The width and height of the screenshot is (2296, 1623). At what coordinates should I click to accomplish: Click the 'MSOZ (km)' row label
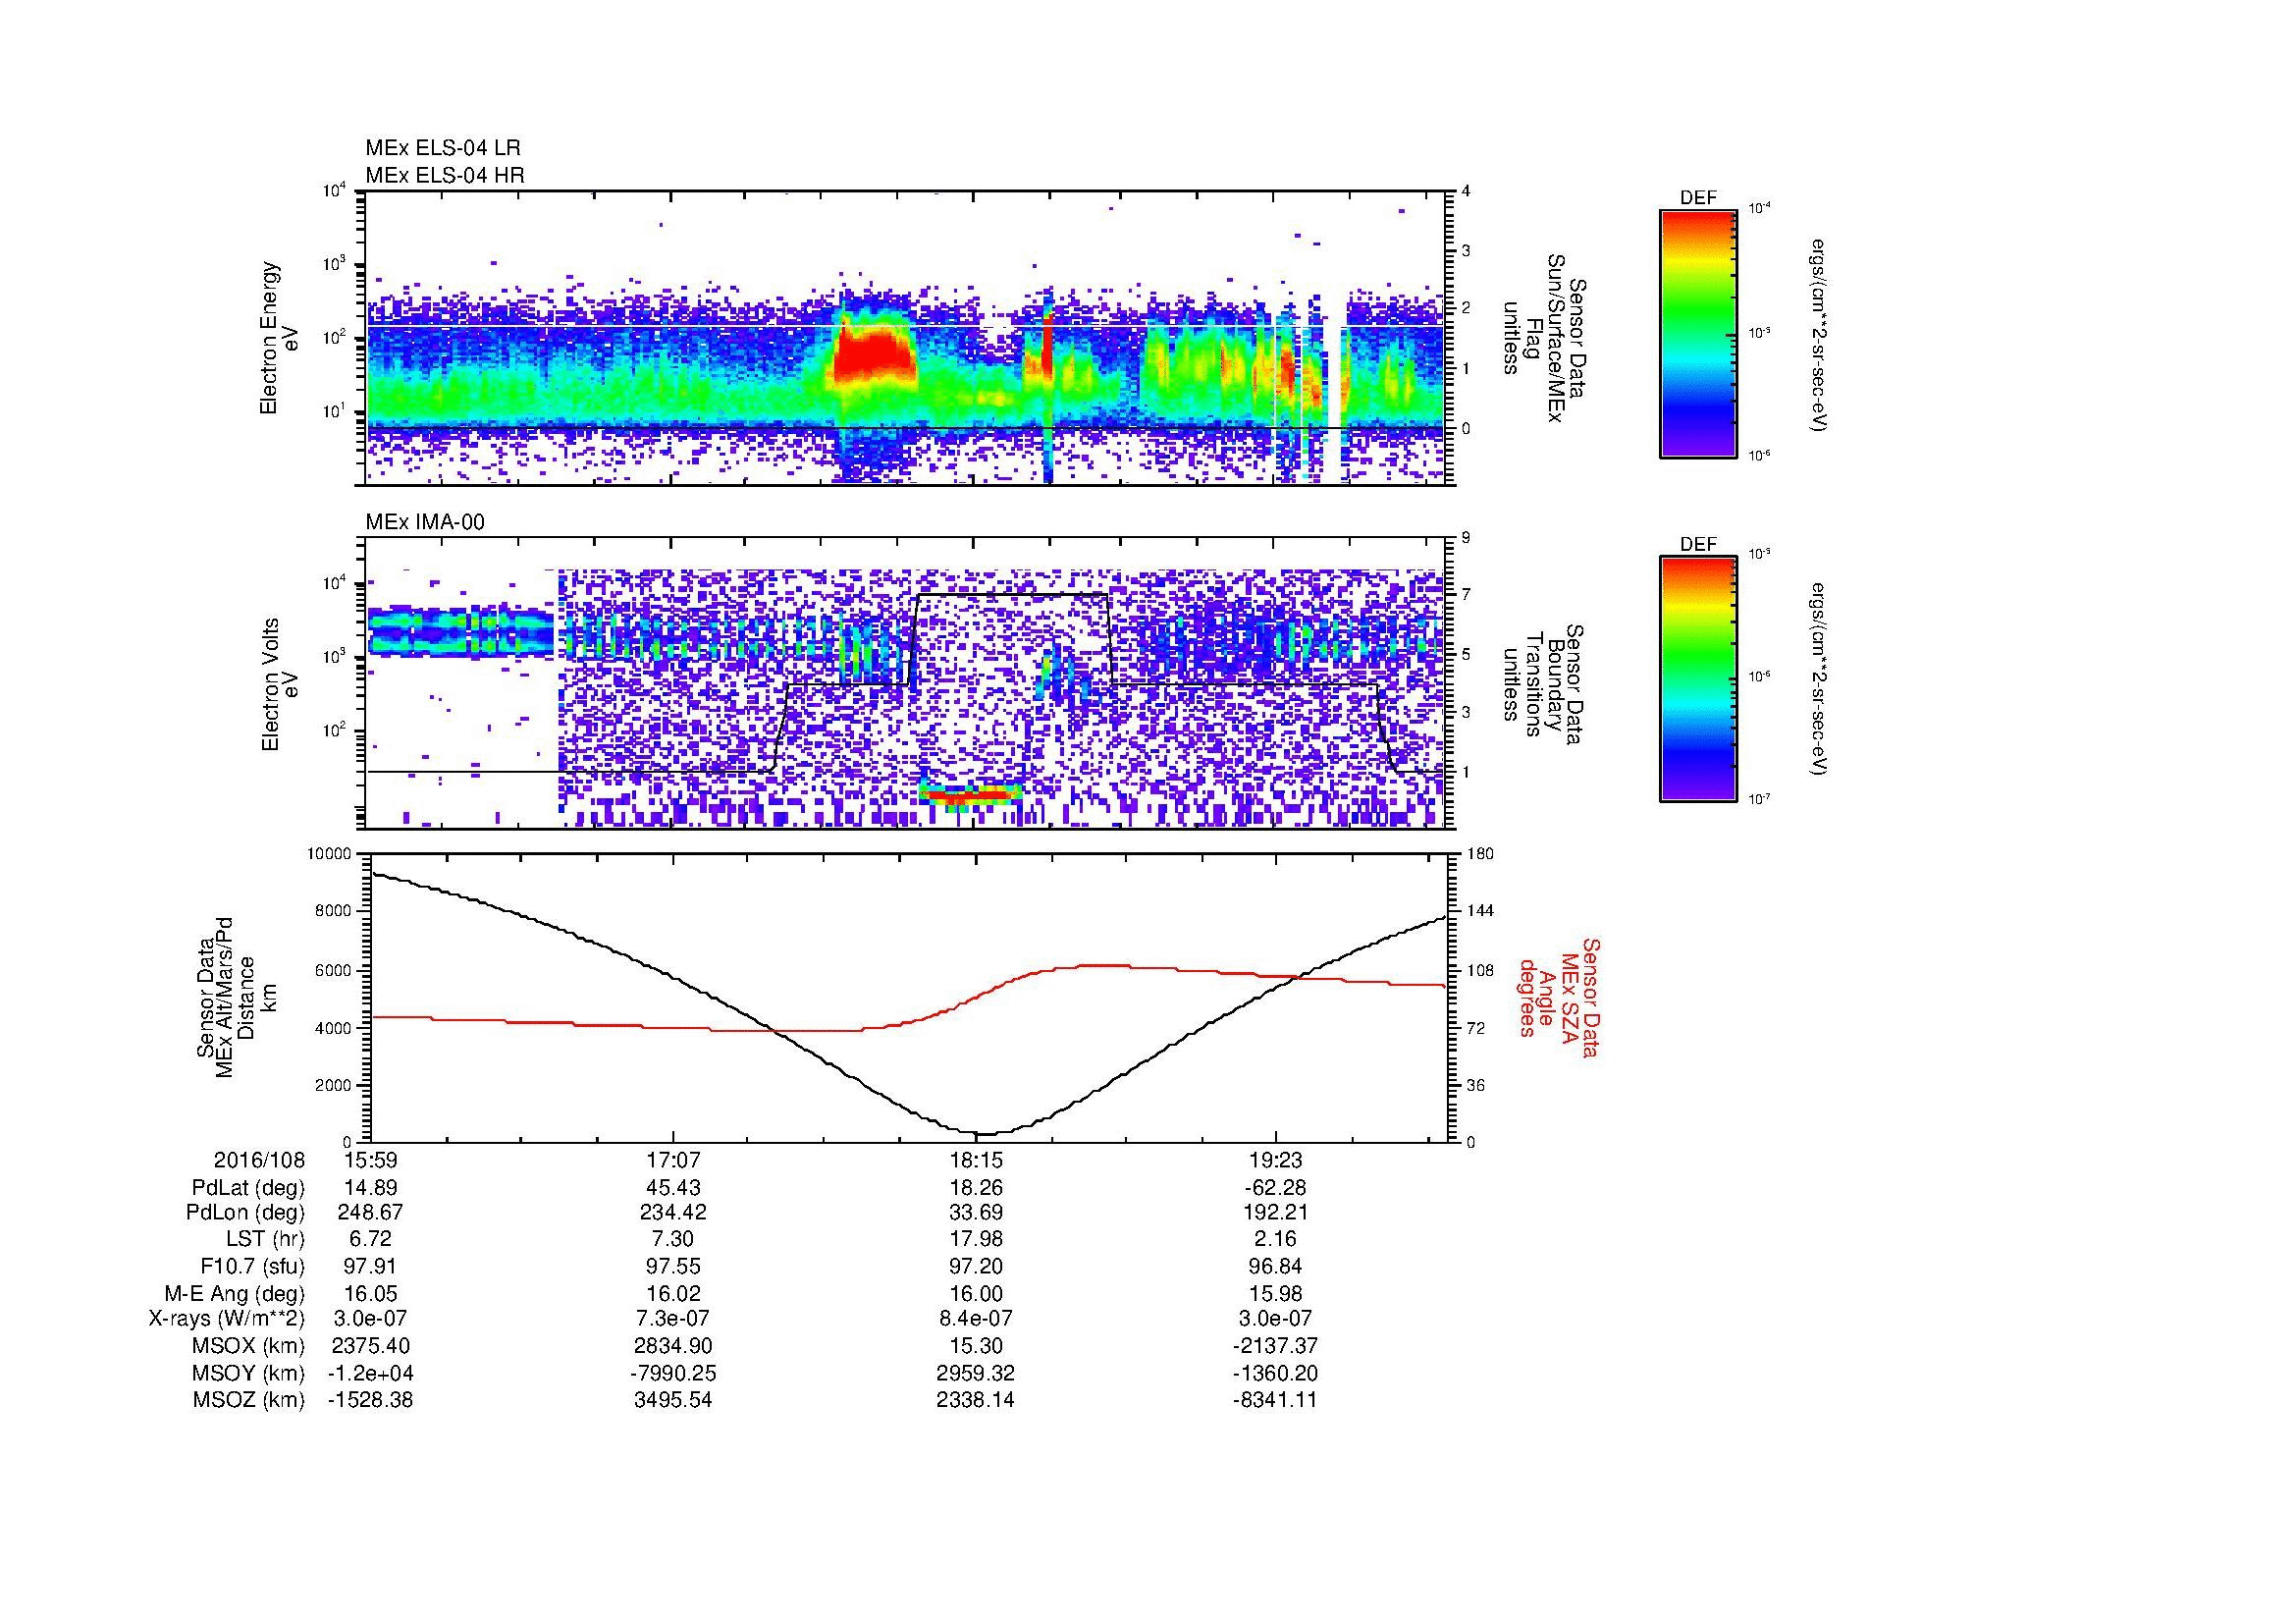(248, 1401)
